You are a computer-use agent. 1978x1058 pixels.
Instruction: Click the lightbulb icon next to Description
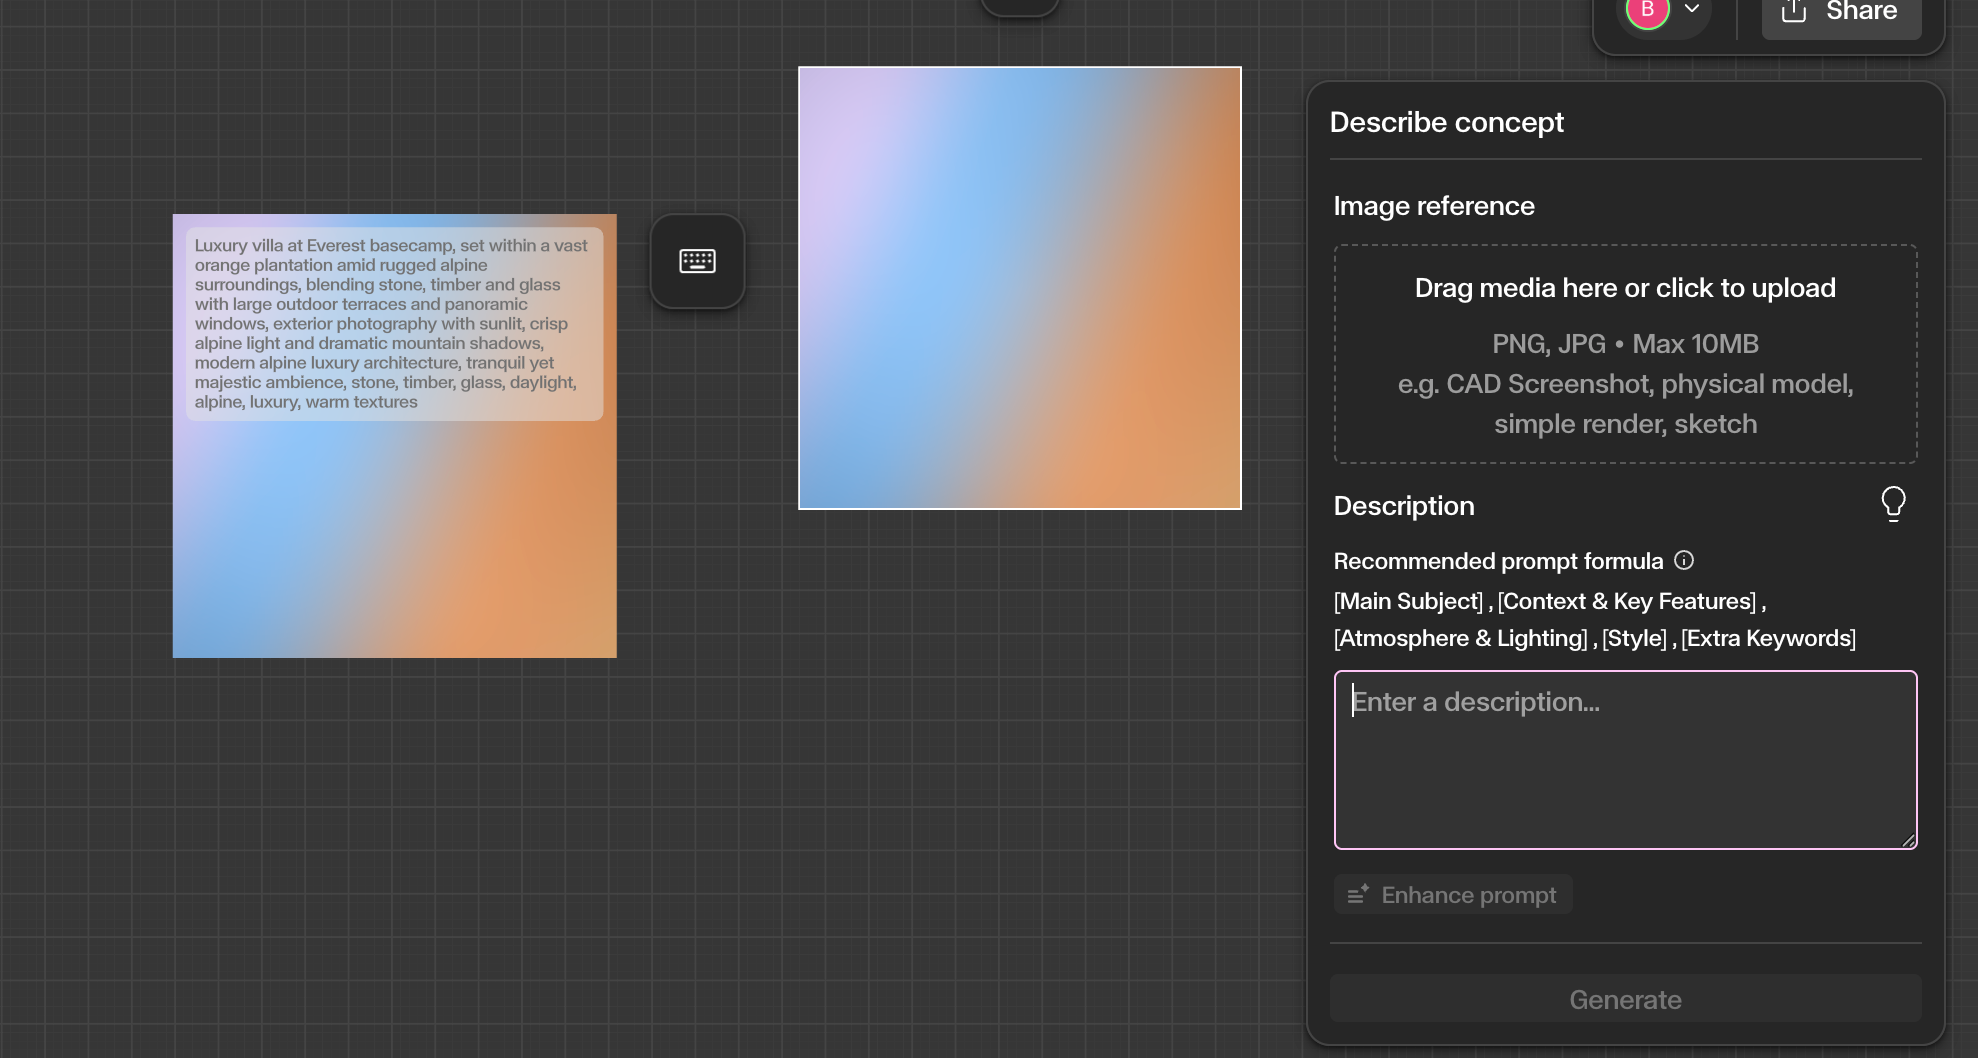[x=1894, y=505]
